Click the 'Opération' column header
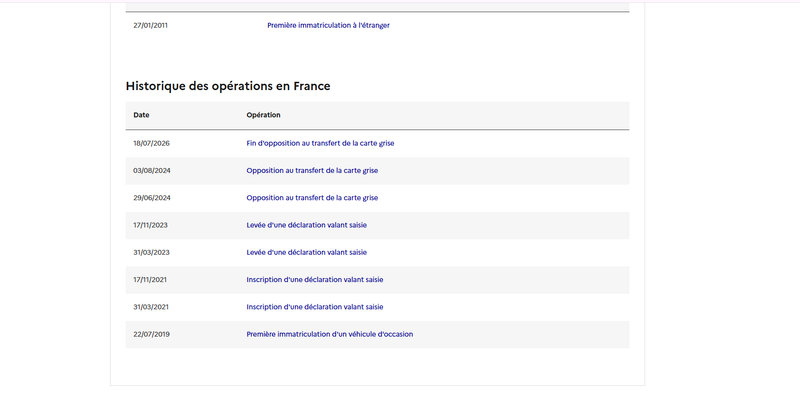This screenshot has width=800, height=396. point(263,115)
